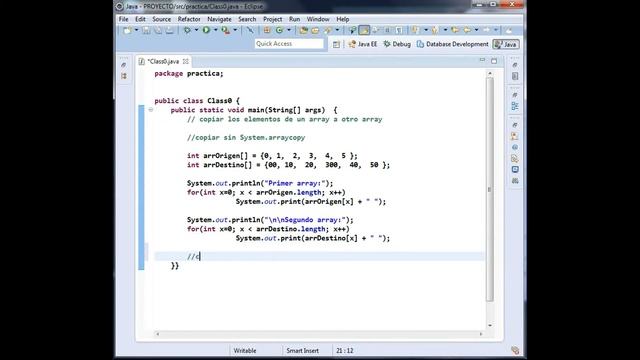Open the New Java Class dropdown arrow
The image size is (640, 360).
point(289,30)
